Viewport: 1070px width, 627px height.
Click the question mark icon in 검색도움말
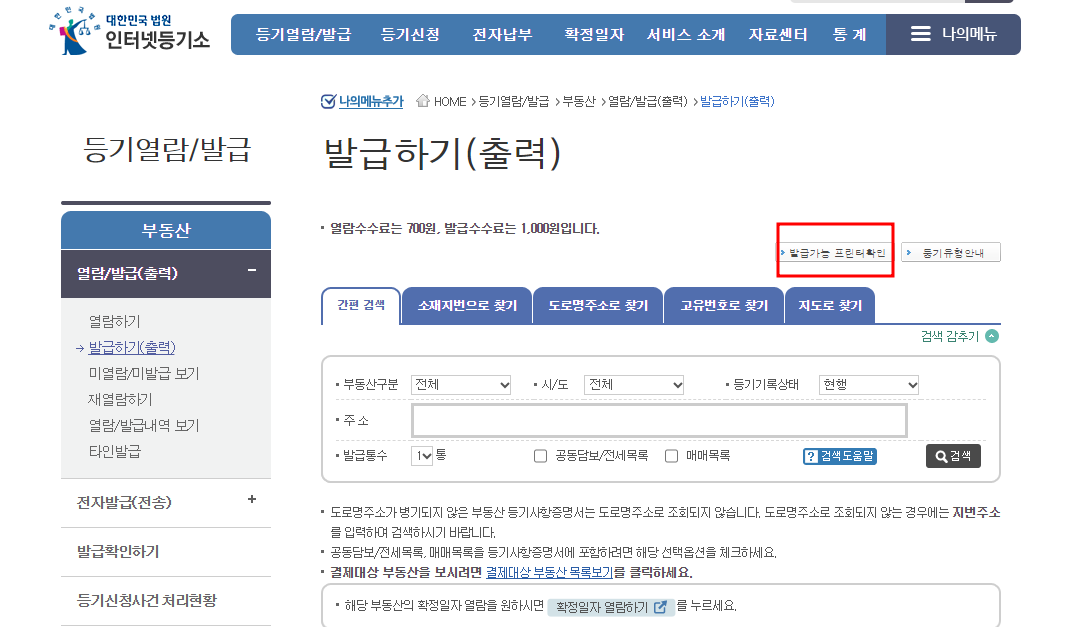point(811,456)
